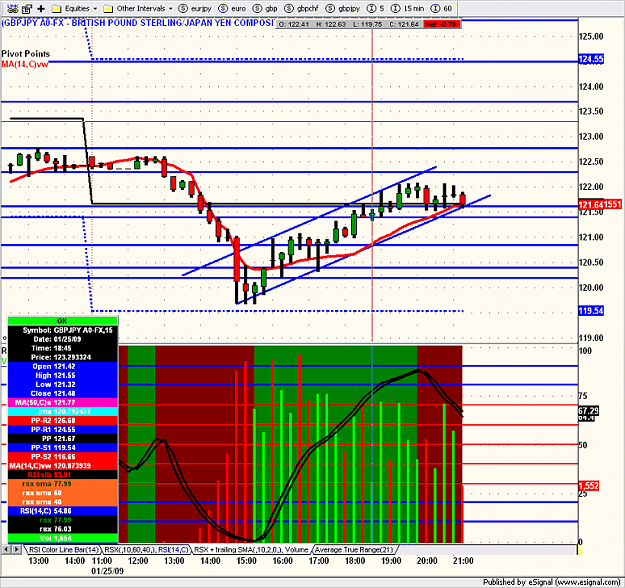This screenshot has height=588, width=625.
Task: Click the PP 121.67 row
Action: pos(63,439)
